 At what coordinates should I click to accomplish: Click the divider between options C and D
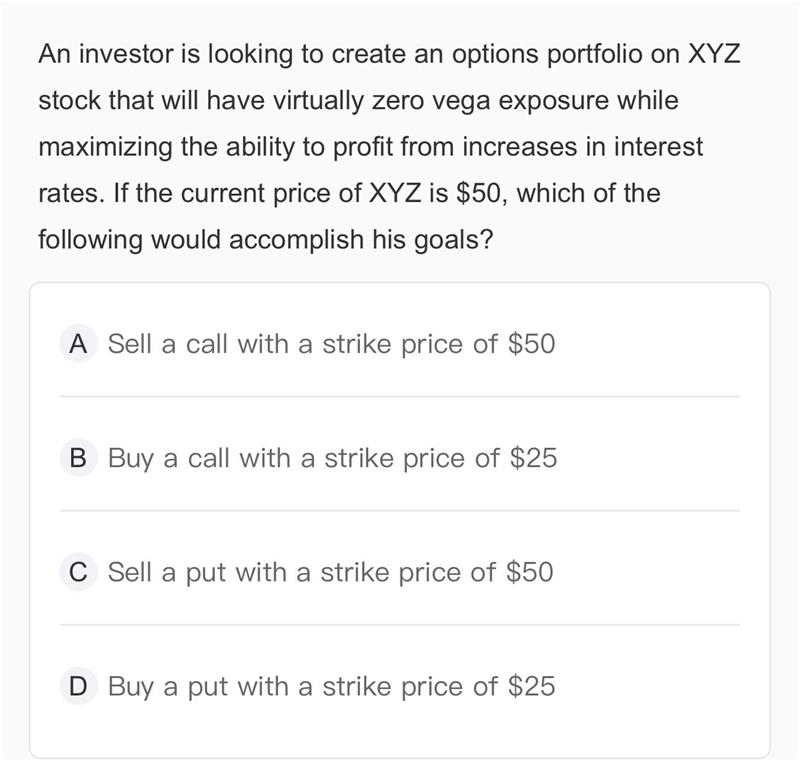pos(400,625)
